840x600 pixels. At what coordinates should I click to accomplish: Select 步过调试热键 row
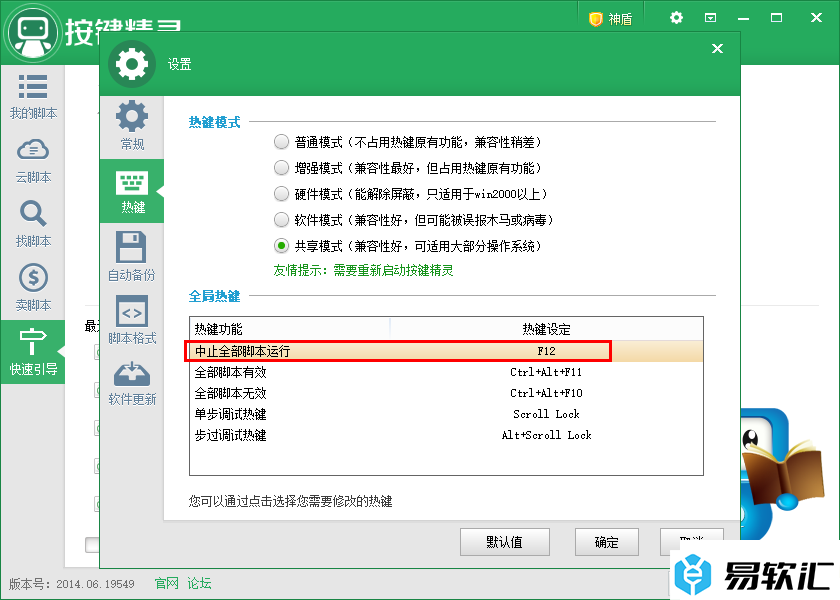446,435
